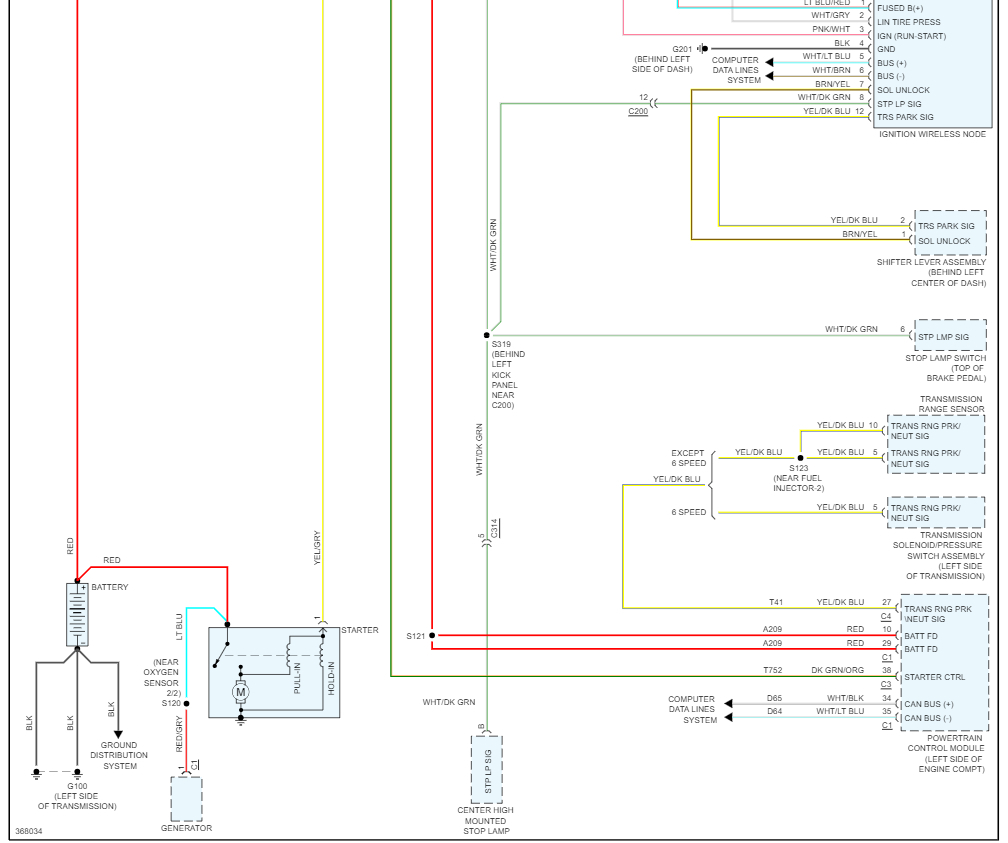Click the STARTER component label

(x=360, y=630)
